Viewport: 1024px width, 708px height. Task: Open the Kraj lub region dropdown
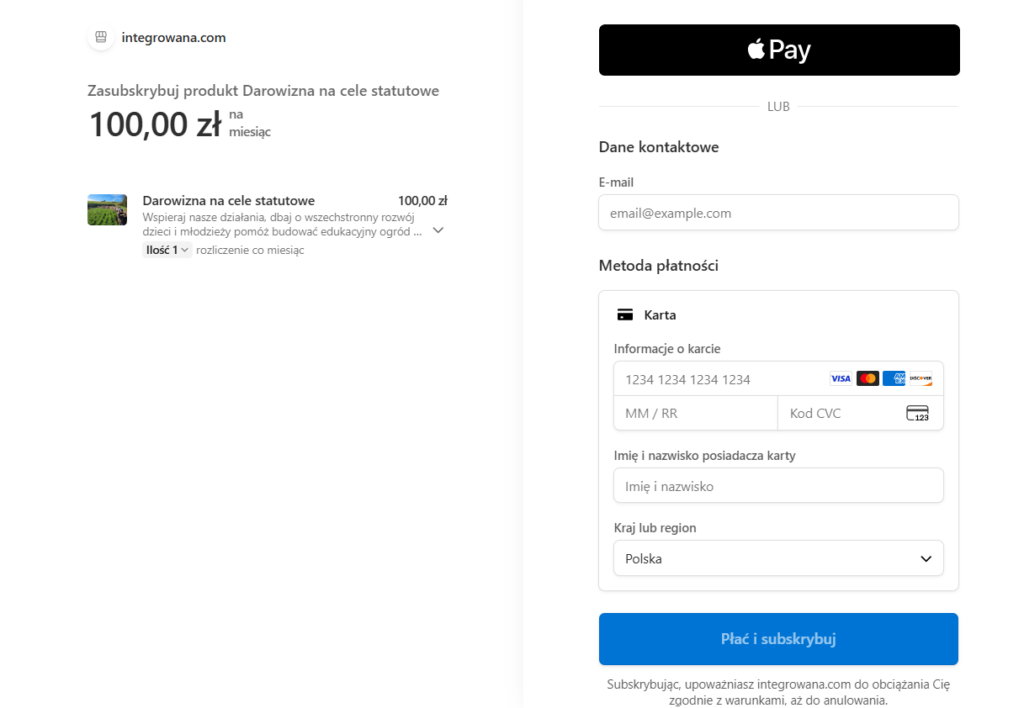tap(778, 558)
